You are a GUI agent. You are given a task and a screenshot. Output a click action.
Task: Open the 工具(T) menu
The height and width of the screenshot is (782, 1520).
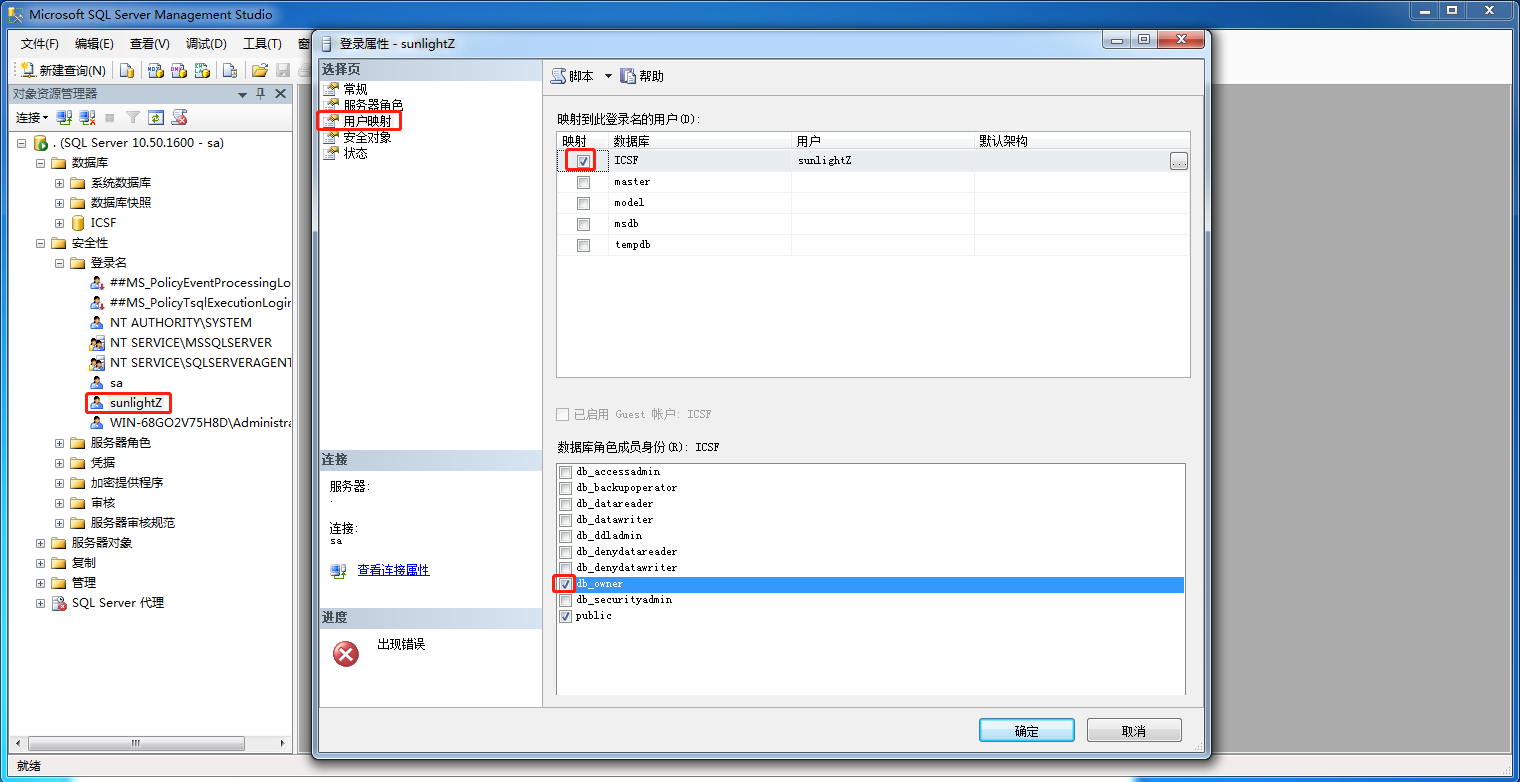click(262, 44)
